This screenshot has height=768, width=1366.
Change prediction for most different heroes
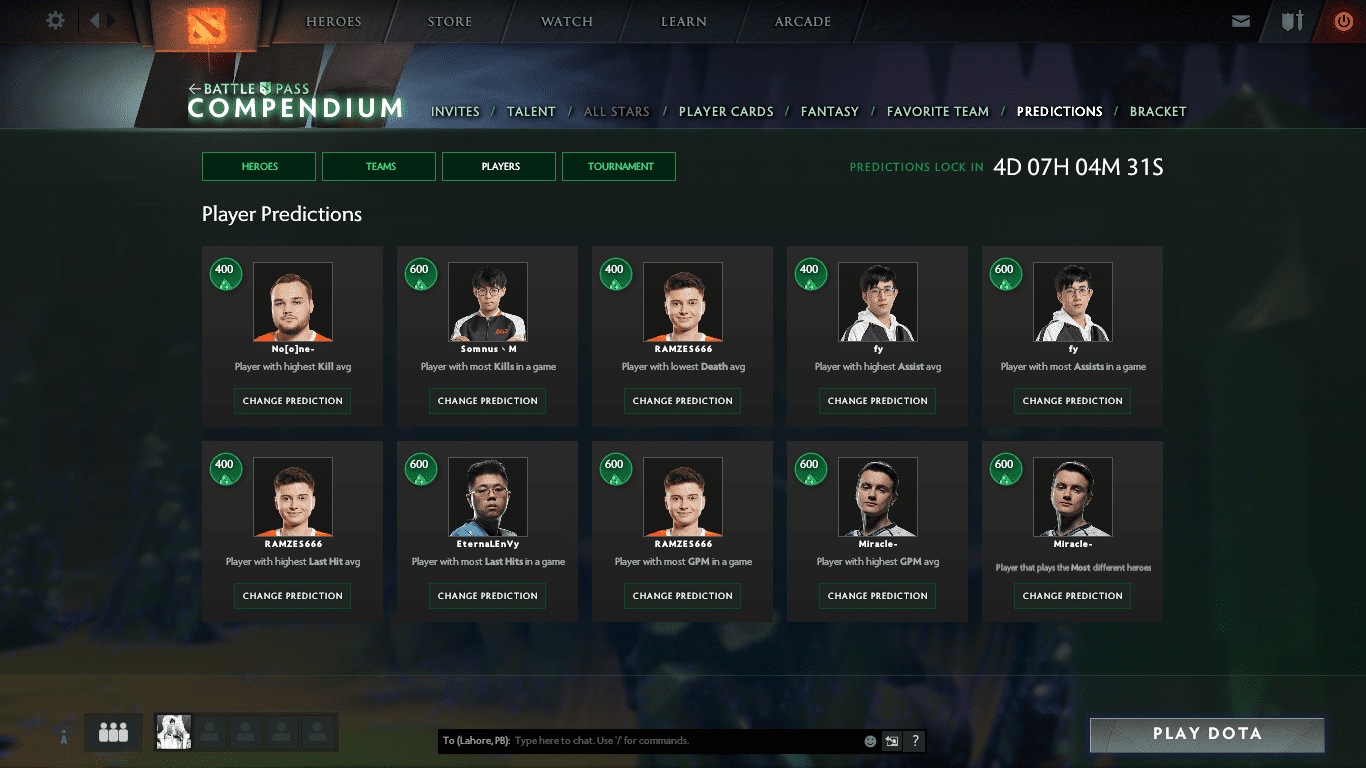click(x=1072, y=596)
